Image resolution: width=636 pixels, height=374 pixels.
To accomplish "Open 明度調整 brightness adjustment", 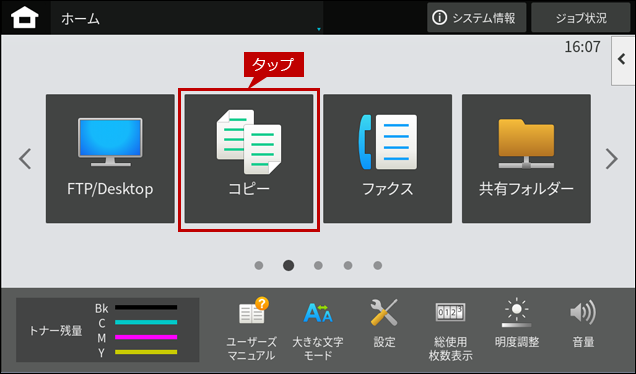I will (x=517, y=324).
